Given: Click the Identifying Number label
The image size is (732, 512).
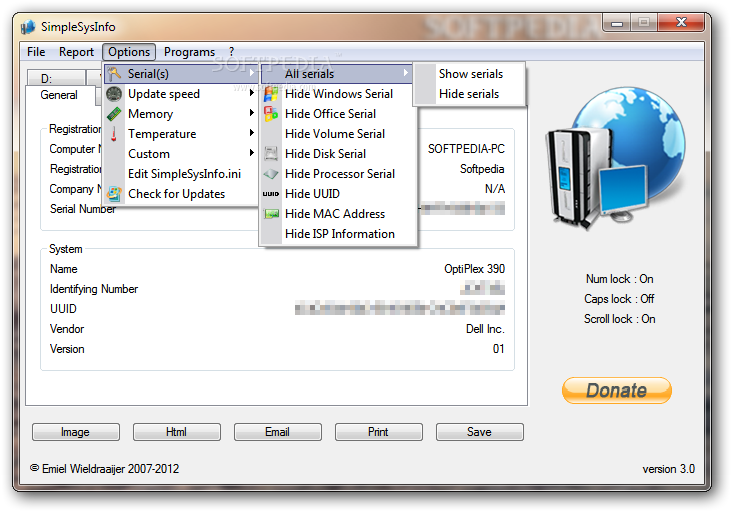Looking at the screenshot, I should 94,289.
